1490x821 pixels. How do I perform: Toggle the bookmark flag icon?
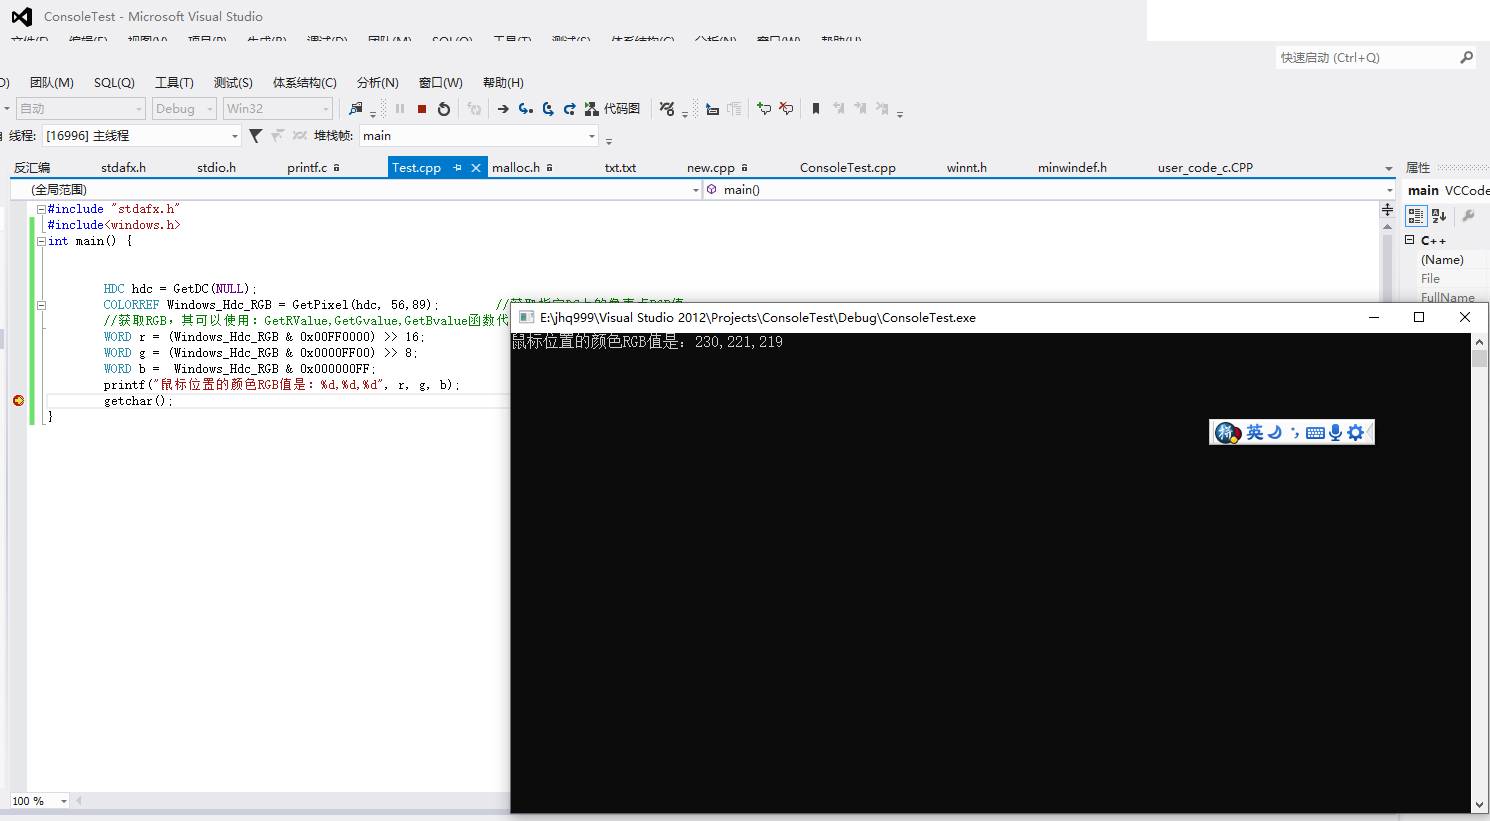click(x=816, y=109)
